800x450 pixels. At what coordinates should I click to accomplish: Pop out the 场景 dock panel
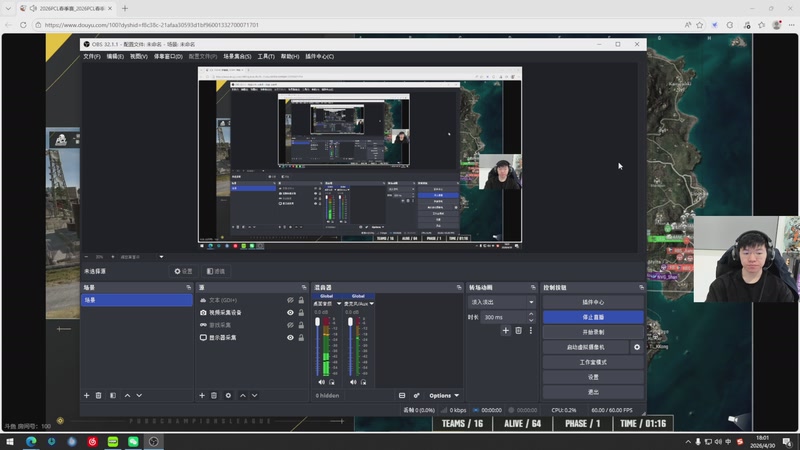pyautogui.click(x=189, y=288)
